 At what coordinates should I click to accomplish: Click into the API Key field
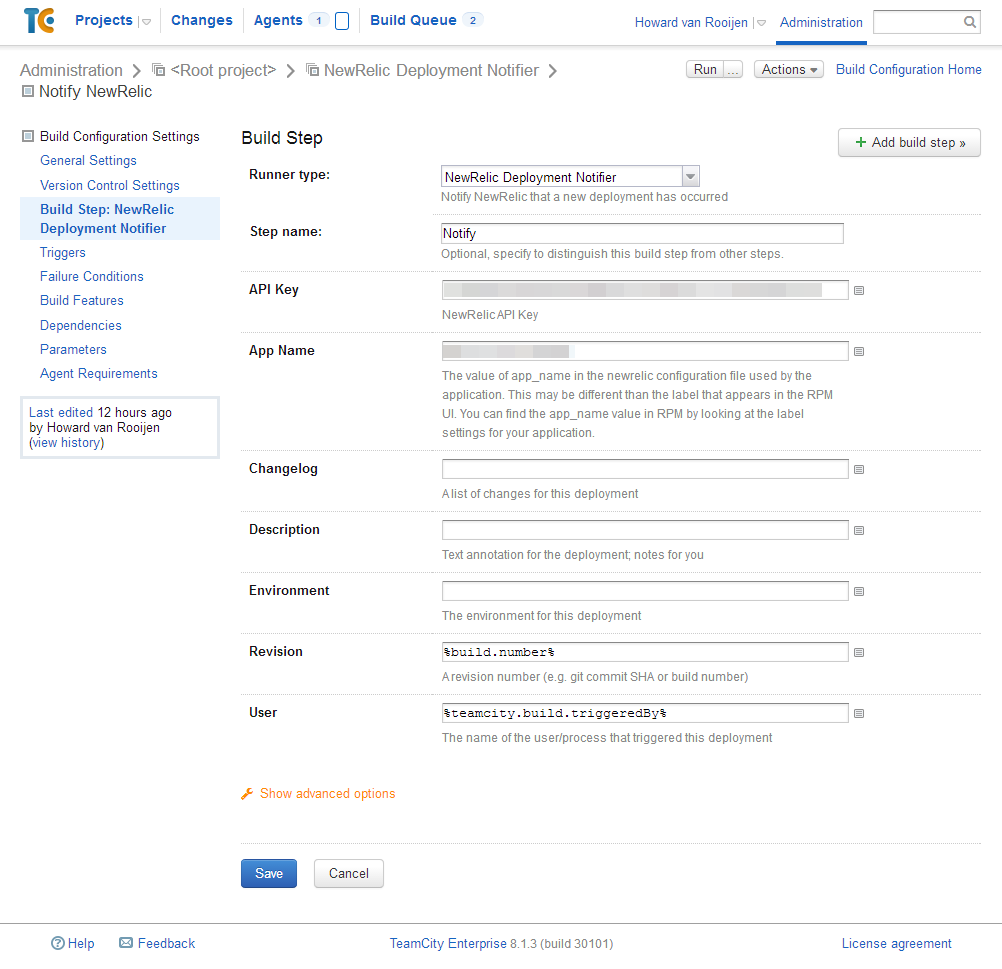tap(645, 290)
